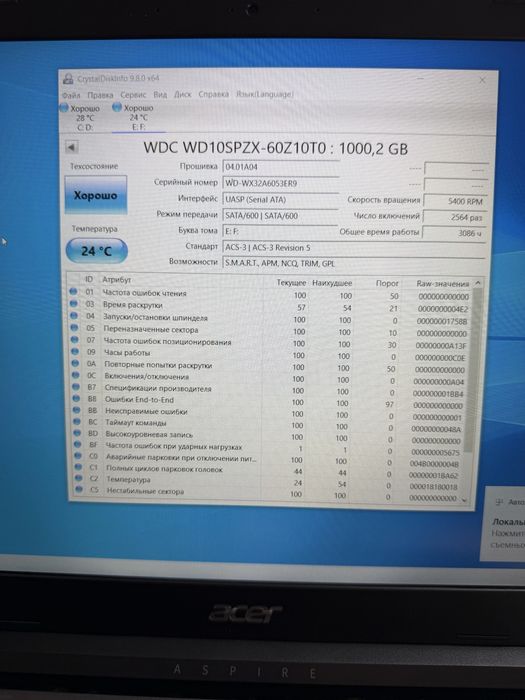Click status icon of attribute C5
This screenshot has width=525, height=700.
pyautogui.click(x=79, y=490)
